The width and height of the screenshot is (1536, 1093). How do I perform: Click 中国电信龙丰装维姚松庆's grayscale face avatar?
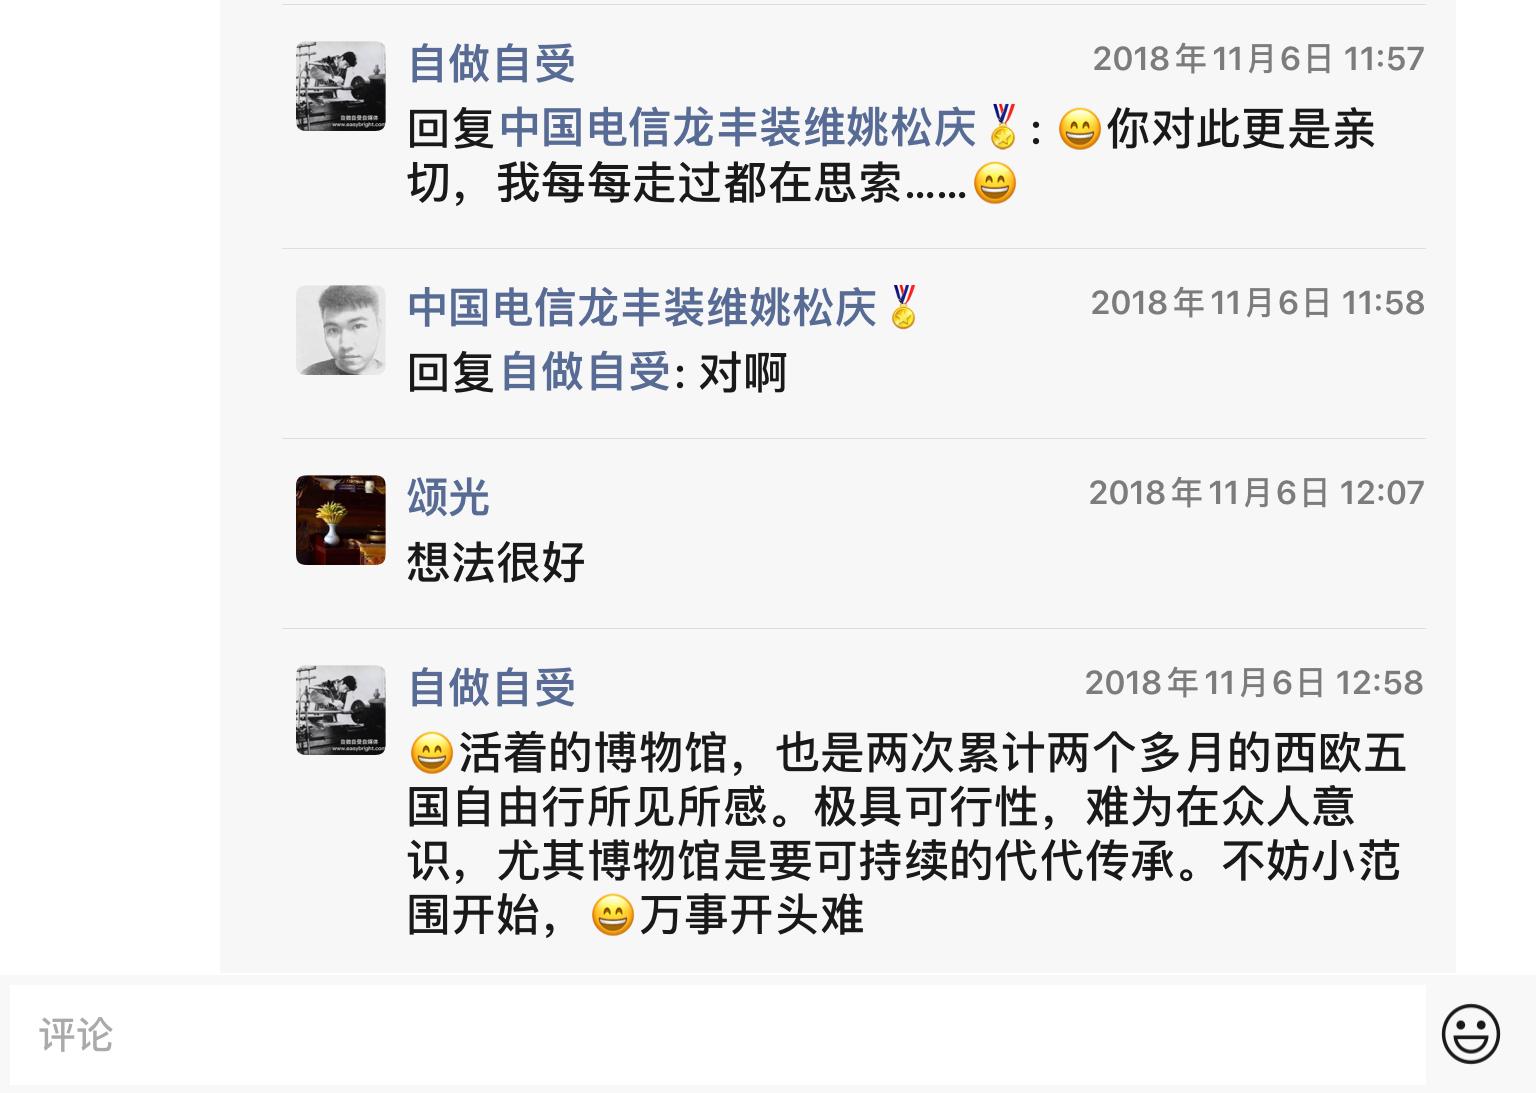[x=341, y=330]
